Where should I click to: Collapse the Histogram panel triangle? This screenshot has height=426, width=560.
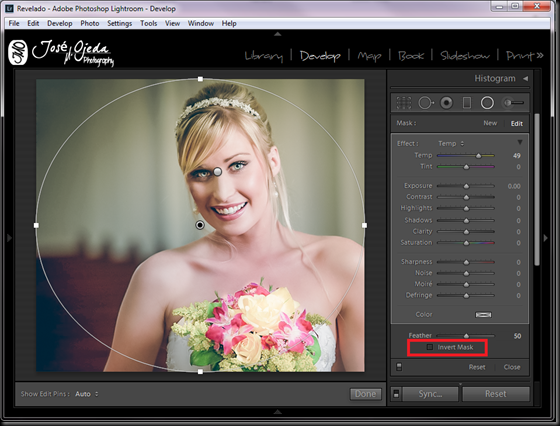(525, 79)
